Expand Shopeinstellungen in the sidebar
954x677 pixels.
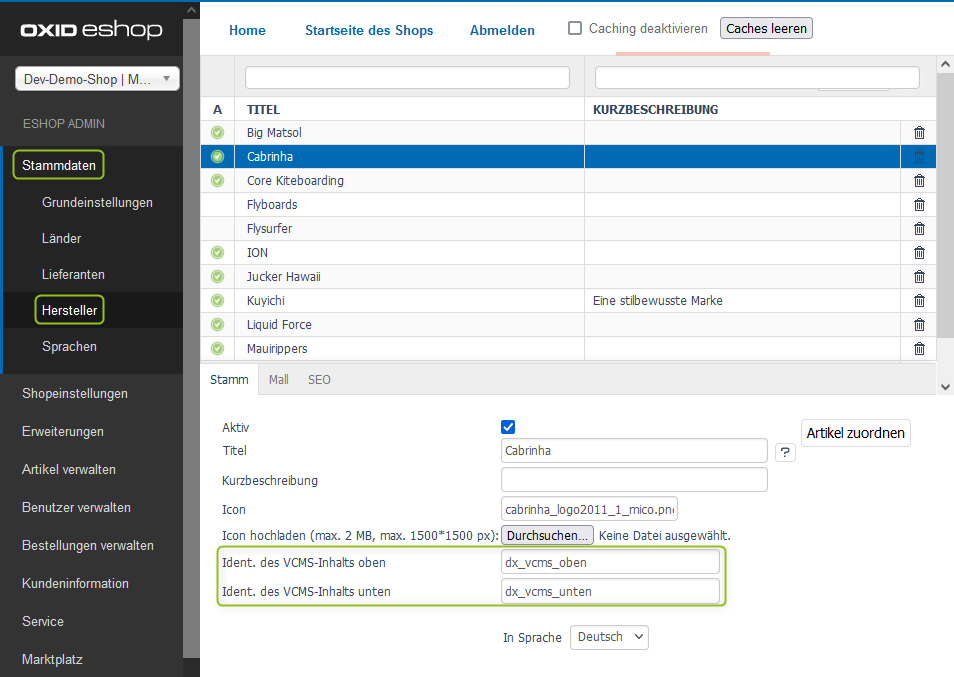click(x=75, y=394)
